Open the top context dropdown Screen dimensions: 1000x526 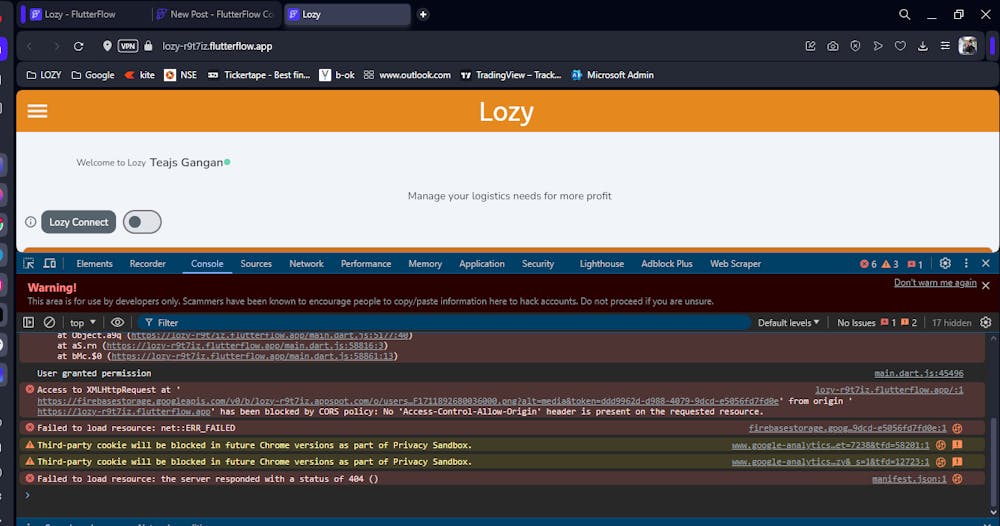[x=83, y=323]
